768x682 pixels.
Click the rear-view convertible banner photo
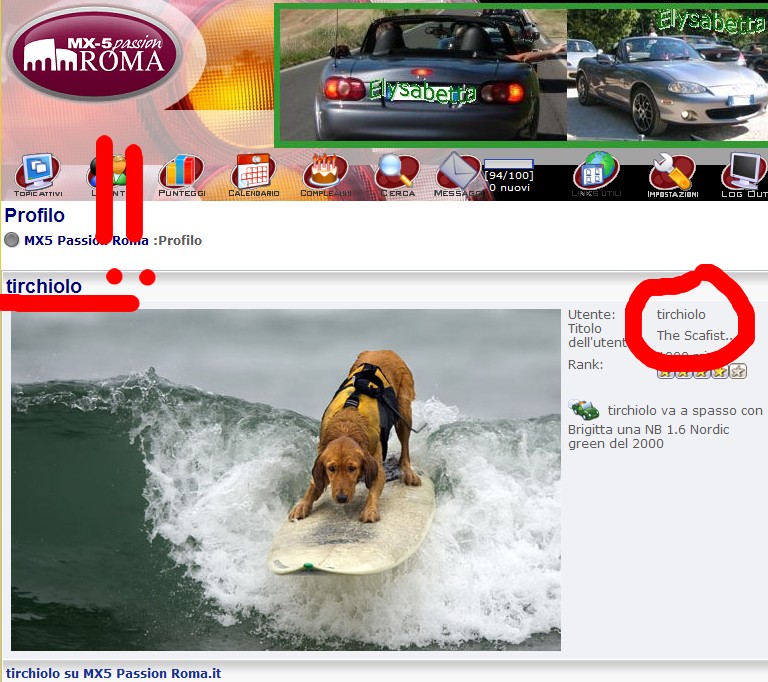[x=422, y=75]
